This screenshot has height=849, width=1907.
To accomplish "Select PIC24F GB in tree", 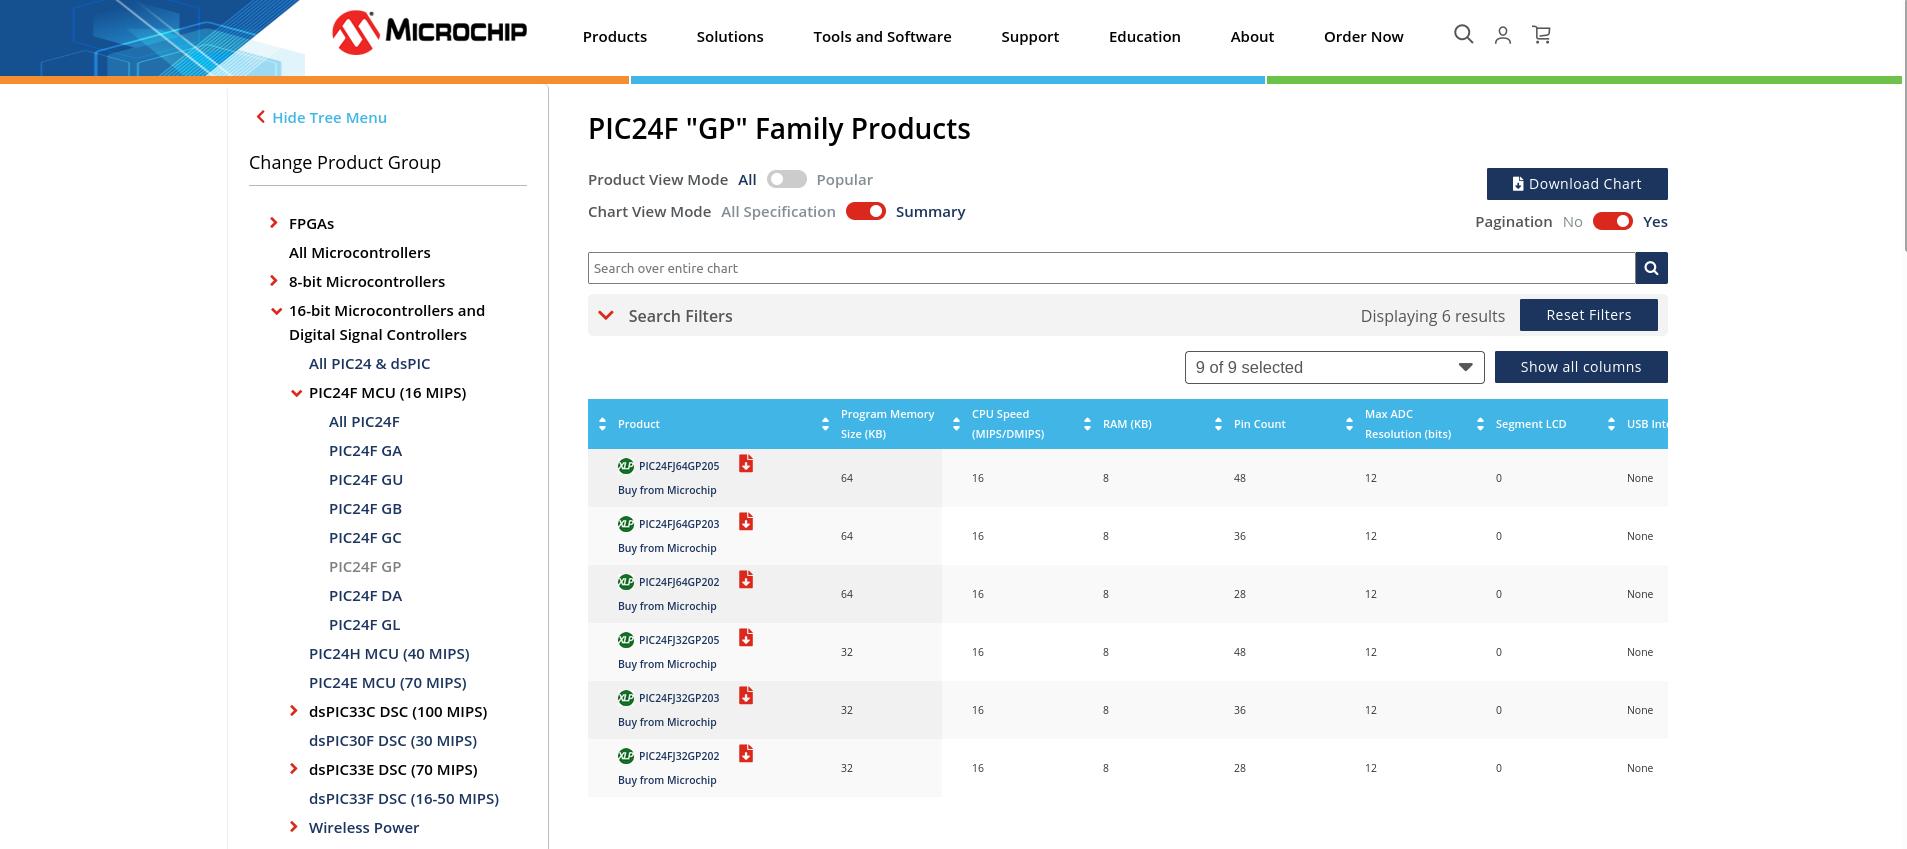I will [x=365, y=509].
